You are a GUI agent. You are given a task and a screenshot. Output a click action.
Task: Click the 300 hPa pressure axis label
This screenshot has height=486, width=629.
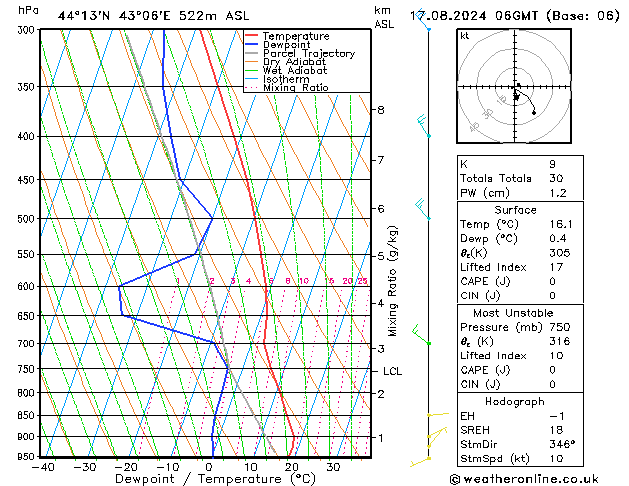(x=28, y=30)
